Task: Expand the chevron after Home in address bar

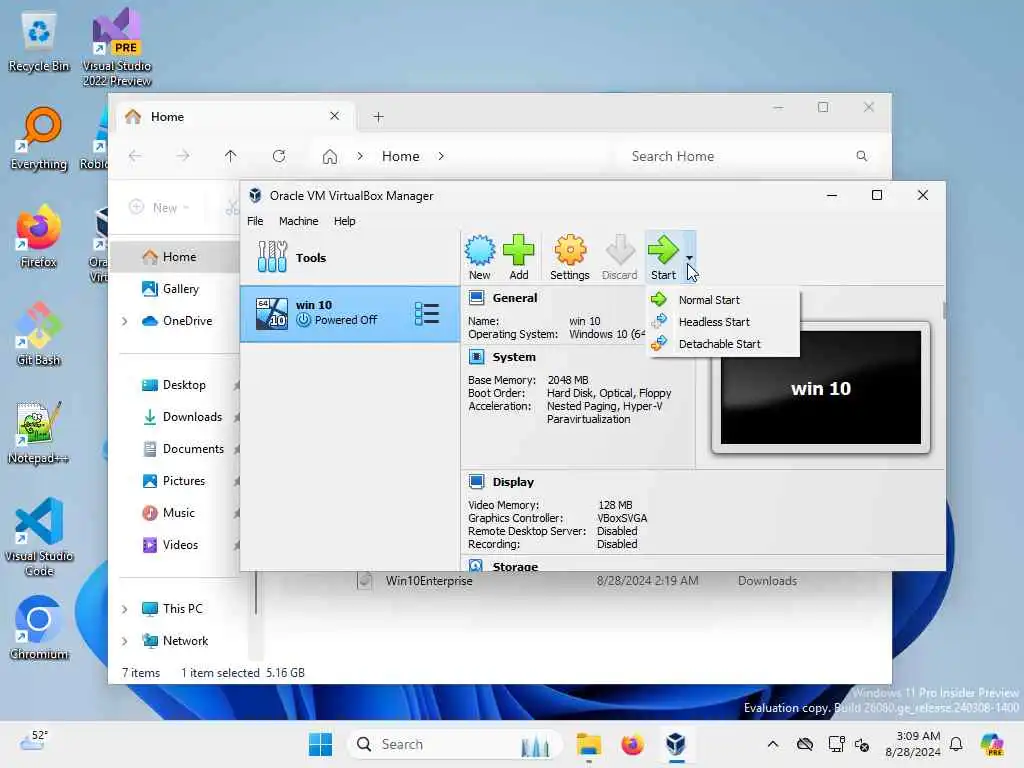Action: tap(441, 156)
